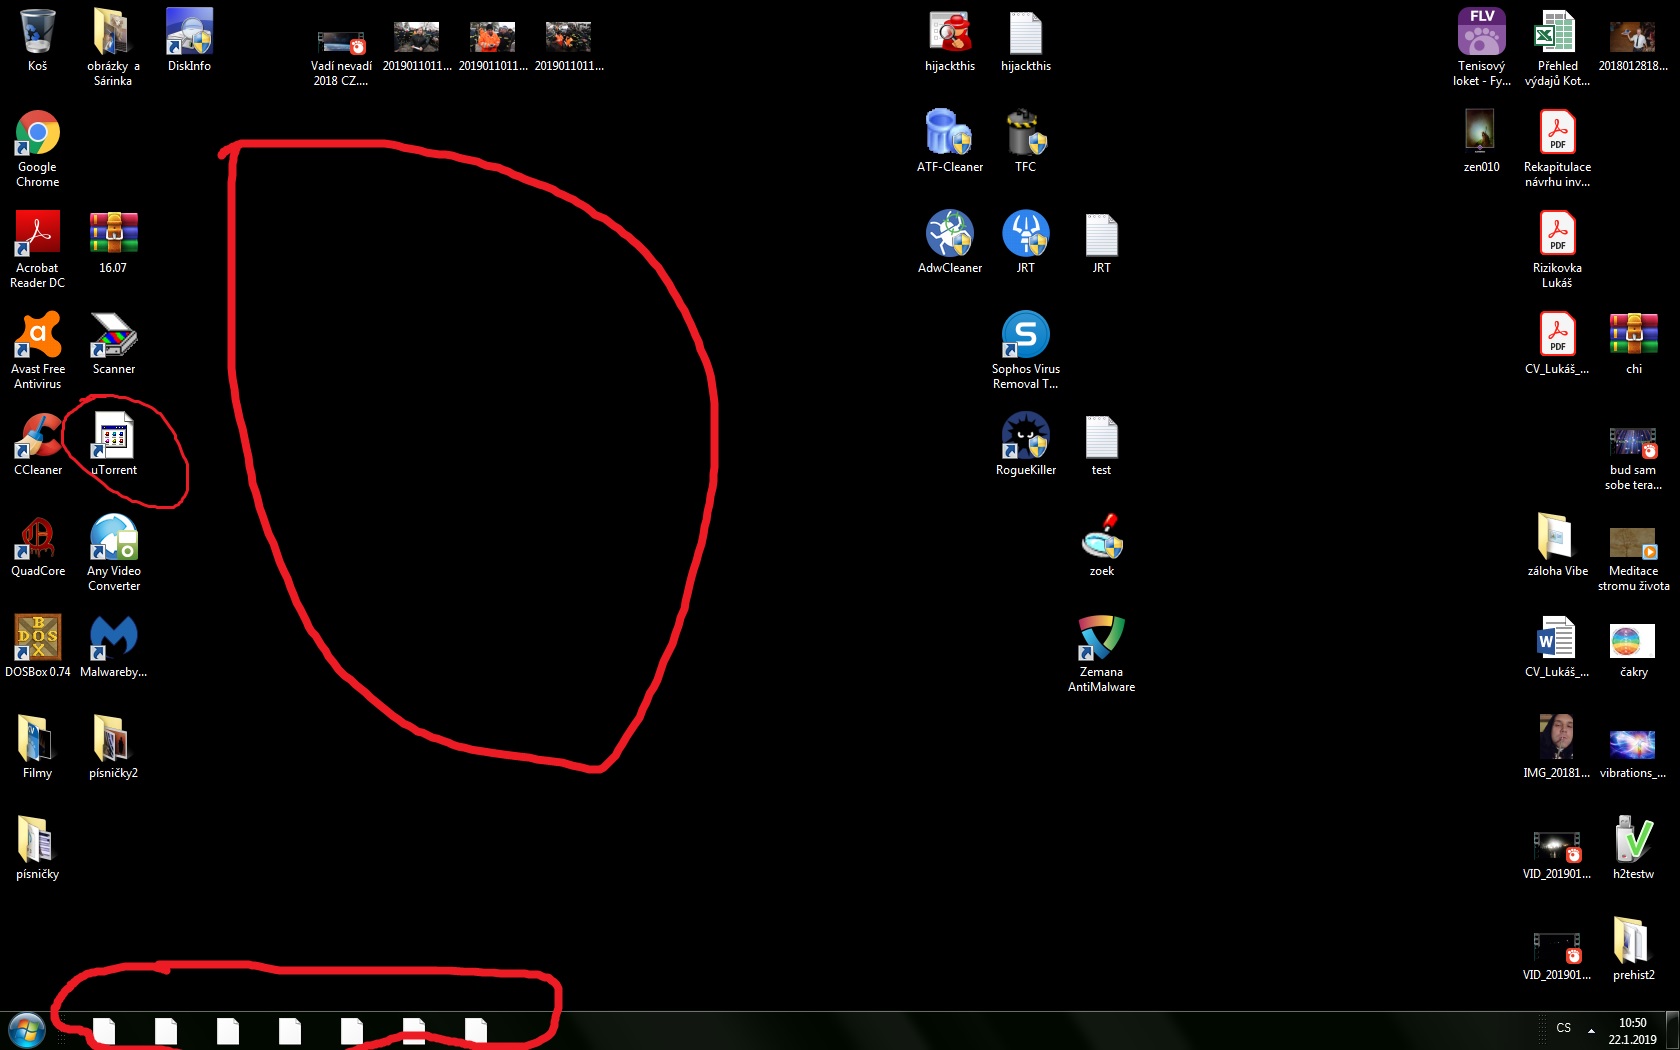
Task: Select the Koš recycle bin icon
Action: 37,34
